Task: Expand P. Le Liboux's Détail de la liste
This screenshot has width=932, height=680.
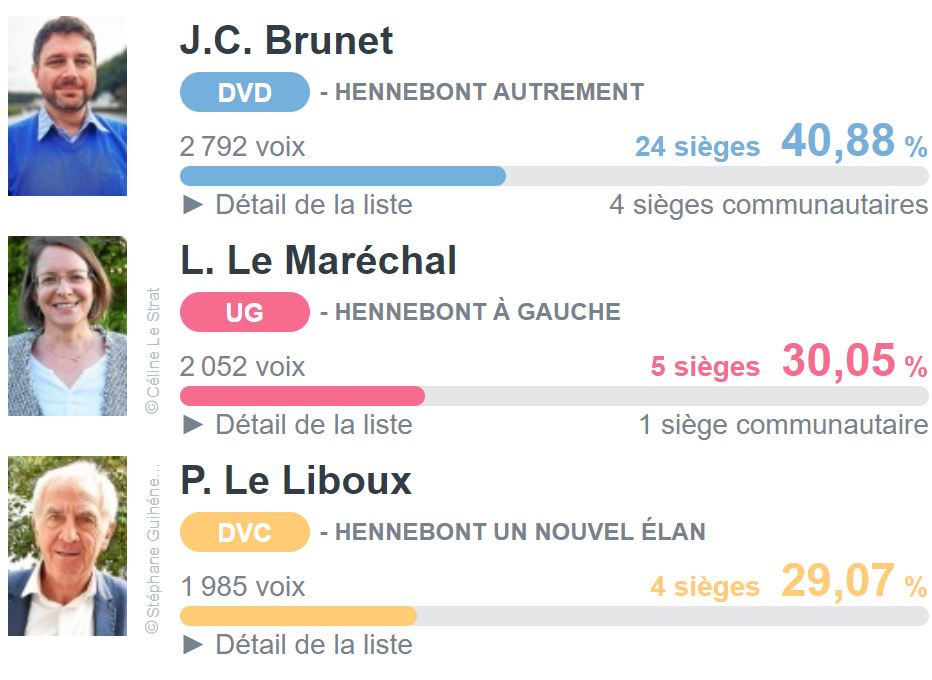Action: coord(297,645)
